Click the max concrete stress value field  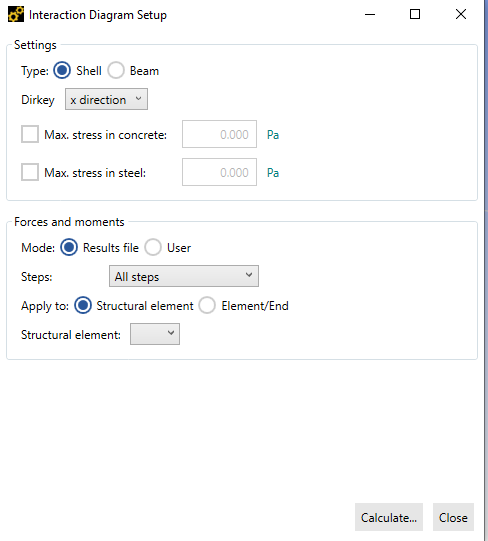[x=219, y=134]
